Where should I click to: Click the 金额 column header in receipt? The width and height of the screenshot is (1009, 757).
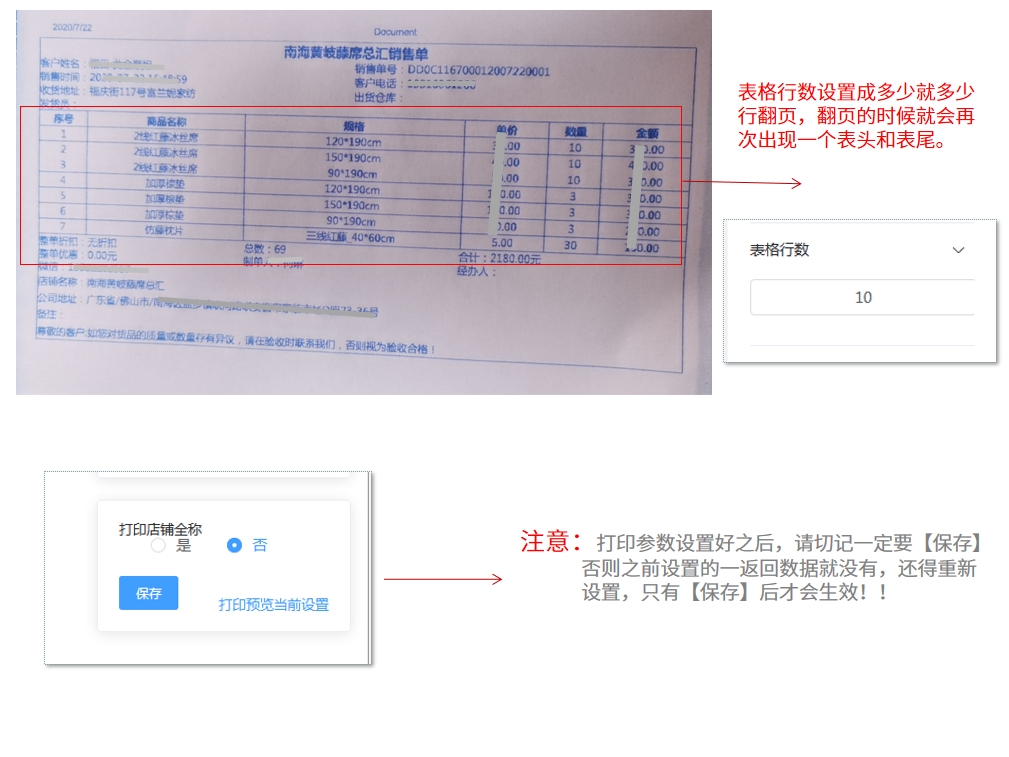click(647, 133)
